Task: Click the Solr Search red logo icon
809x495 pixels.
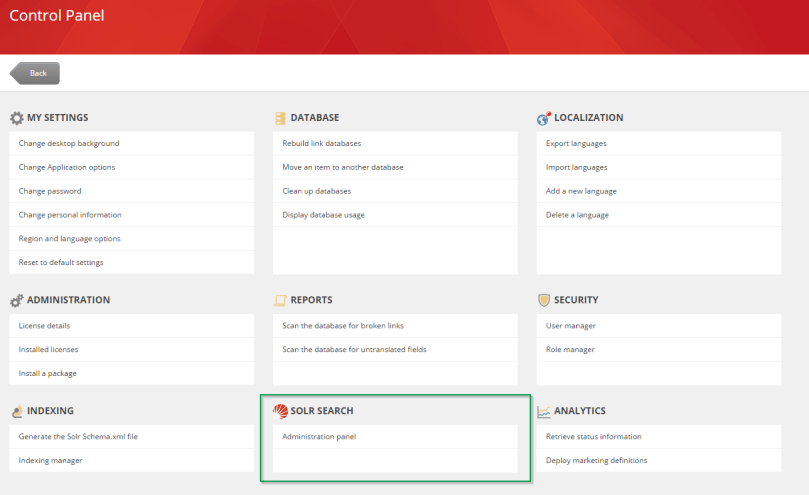Action: 280,411
